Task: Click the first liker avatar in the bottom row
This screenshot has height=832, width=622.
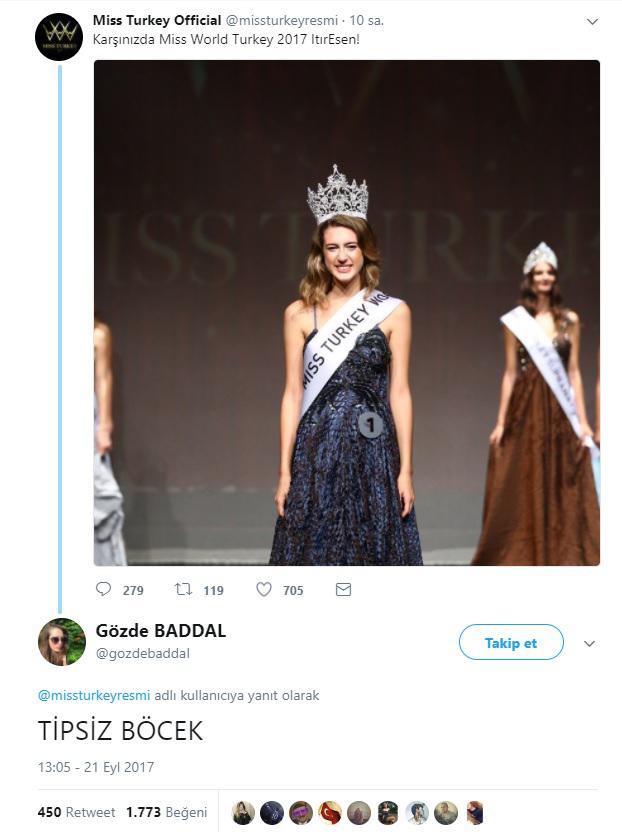Action: 243,813
